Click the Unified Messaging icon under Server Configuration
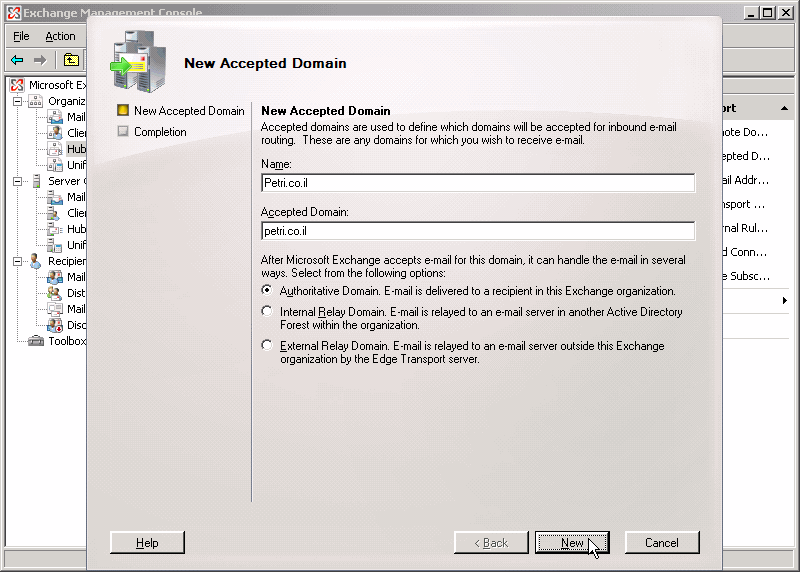The height and width of the screenshot is (572, 800). (55, 245)
